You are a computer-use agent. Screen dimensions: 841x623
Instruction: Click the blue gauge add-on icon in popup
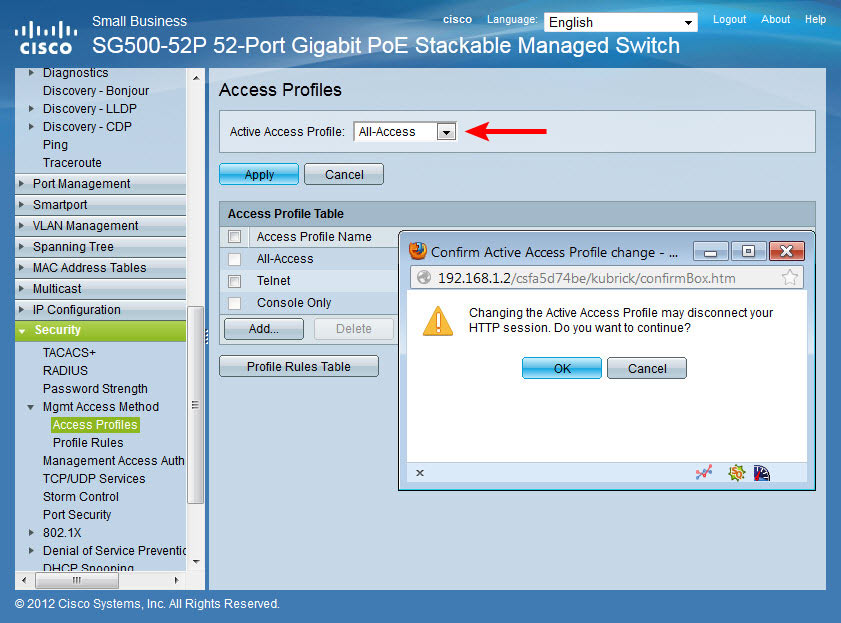tap(761, 472)
